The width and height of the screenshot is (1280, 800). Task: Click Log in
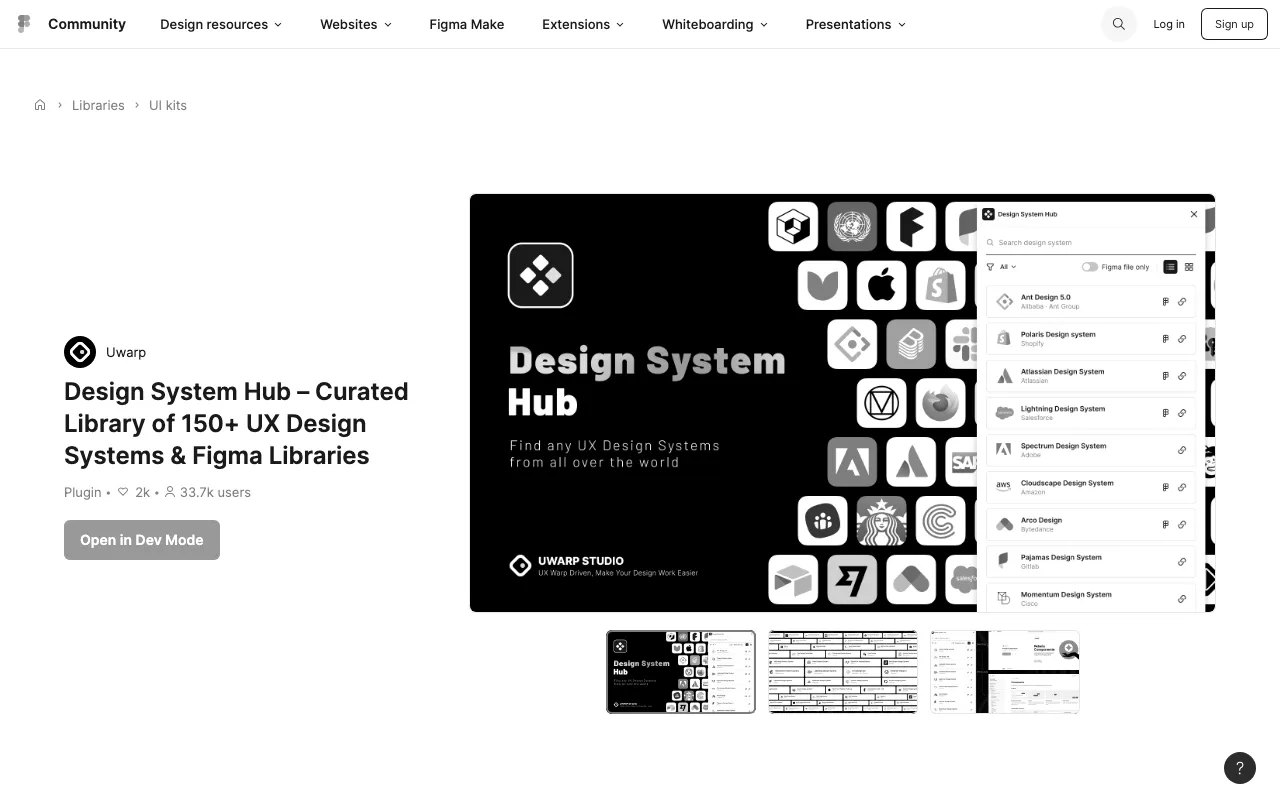coord(1169,24)
